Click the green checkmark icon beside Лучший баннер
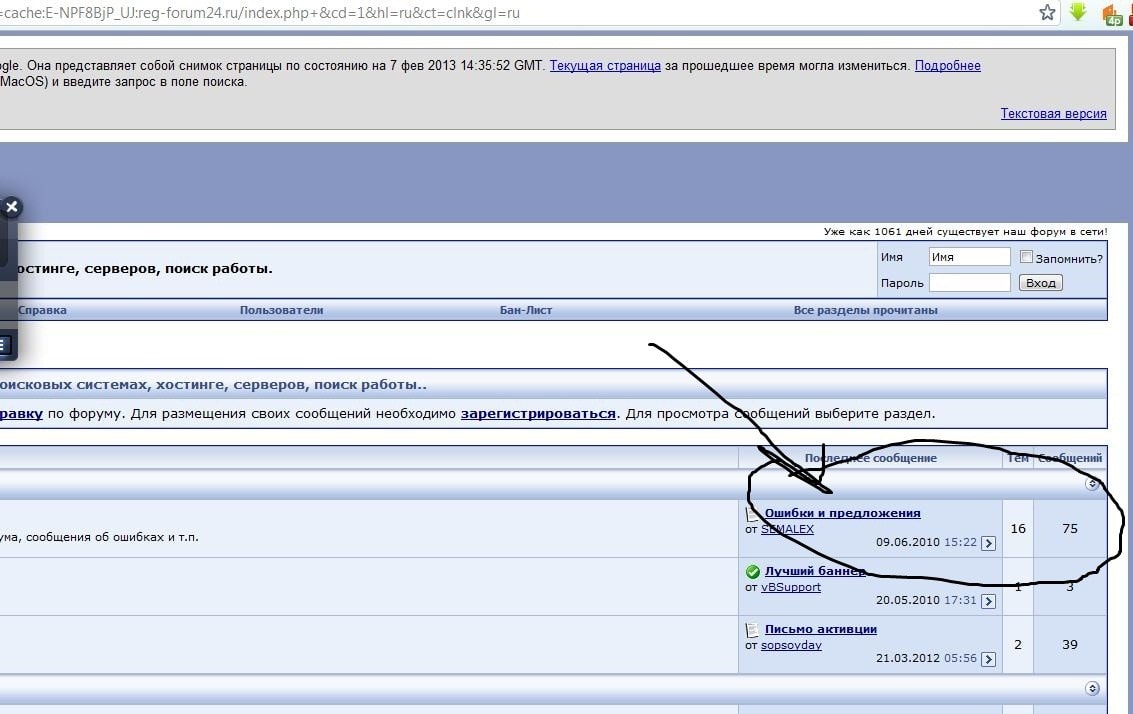 pos(753,572)
